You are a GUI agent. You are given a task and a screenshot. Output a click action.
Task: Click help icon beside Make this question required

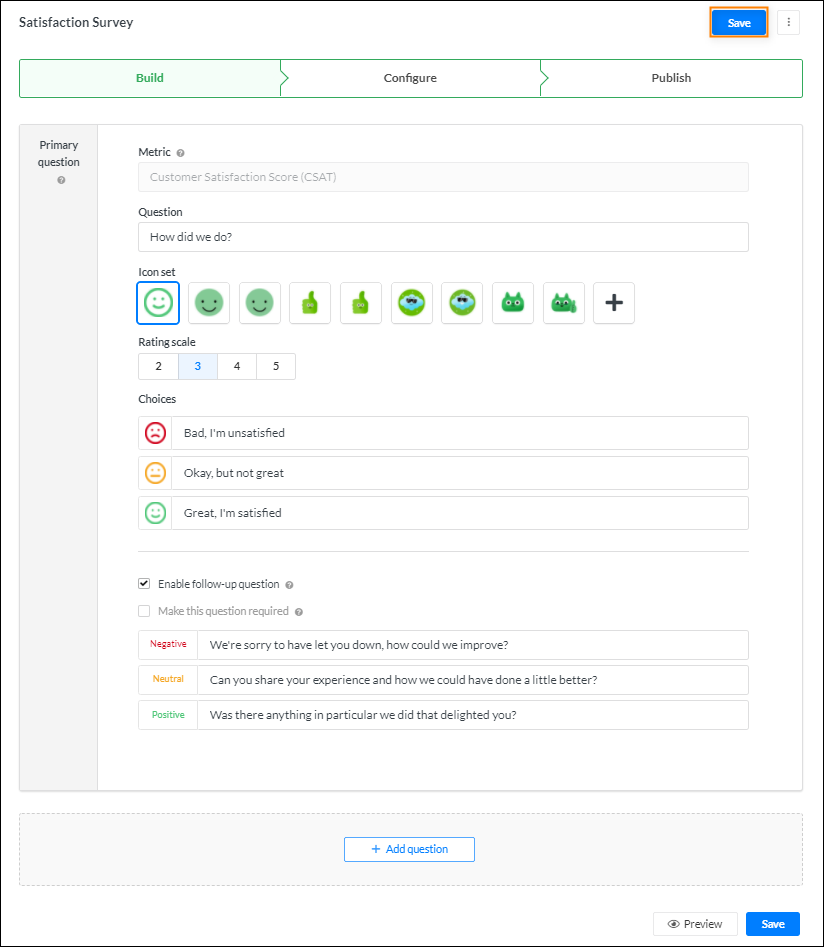point(298,612)
